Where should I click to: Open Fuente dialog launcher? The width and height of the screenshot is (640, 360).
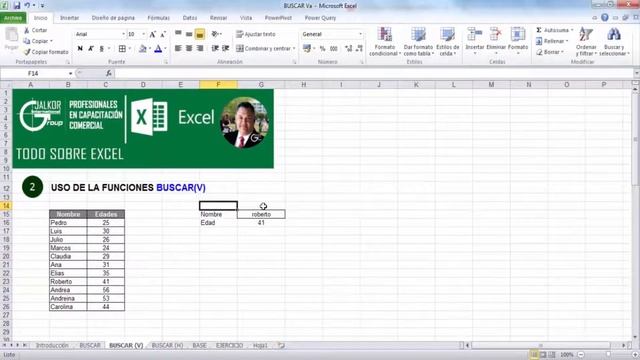[166, 62]
